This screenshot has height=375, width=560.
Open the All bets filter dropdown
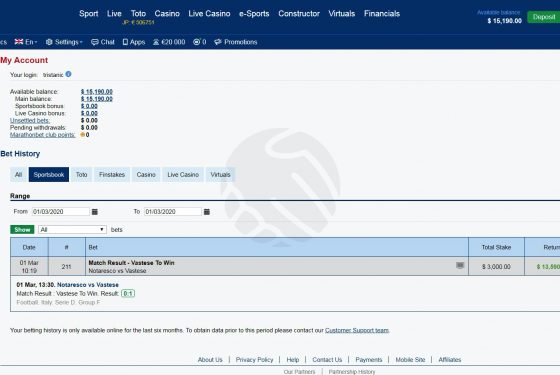tap(72, 230)
